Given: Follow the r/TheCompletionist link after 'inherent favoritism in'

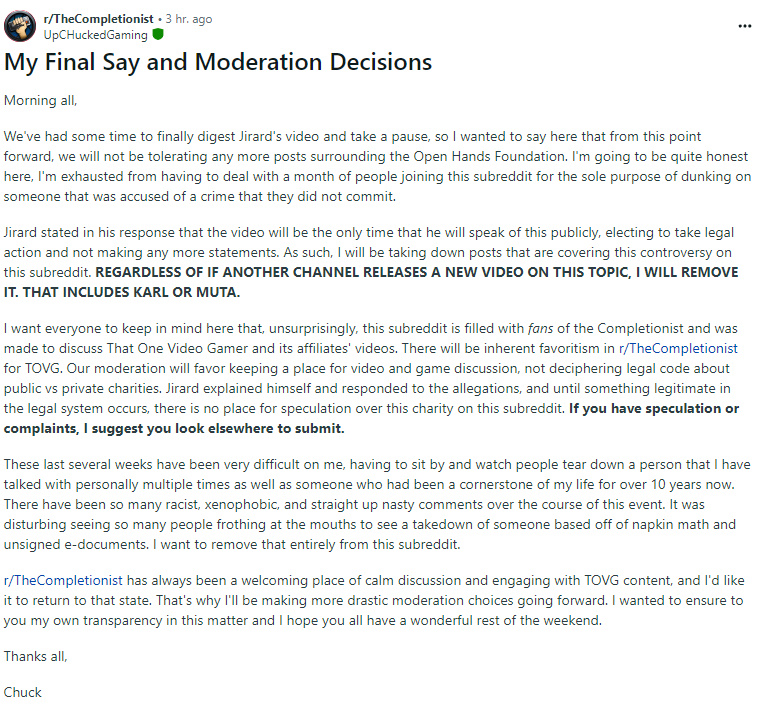Looking at the screenshot, I should (x=678, y=348).
